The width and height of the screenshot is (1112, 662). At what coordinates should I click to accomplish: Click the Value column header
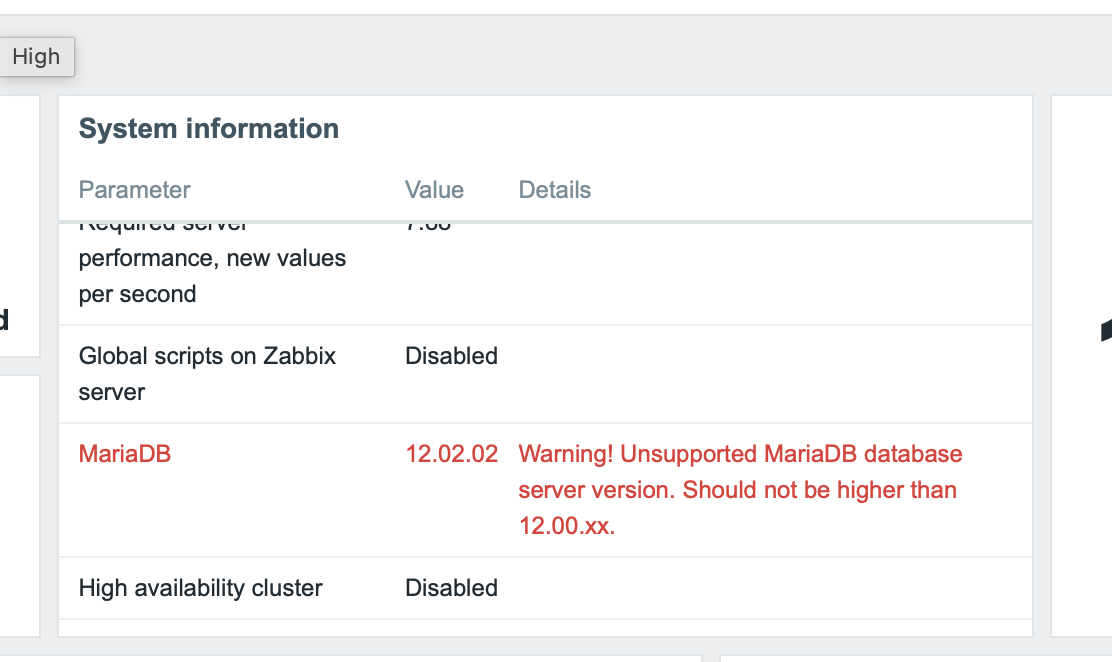point(434,190)
